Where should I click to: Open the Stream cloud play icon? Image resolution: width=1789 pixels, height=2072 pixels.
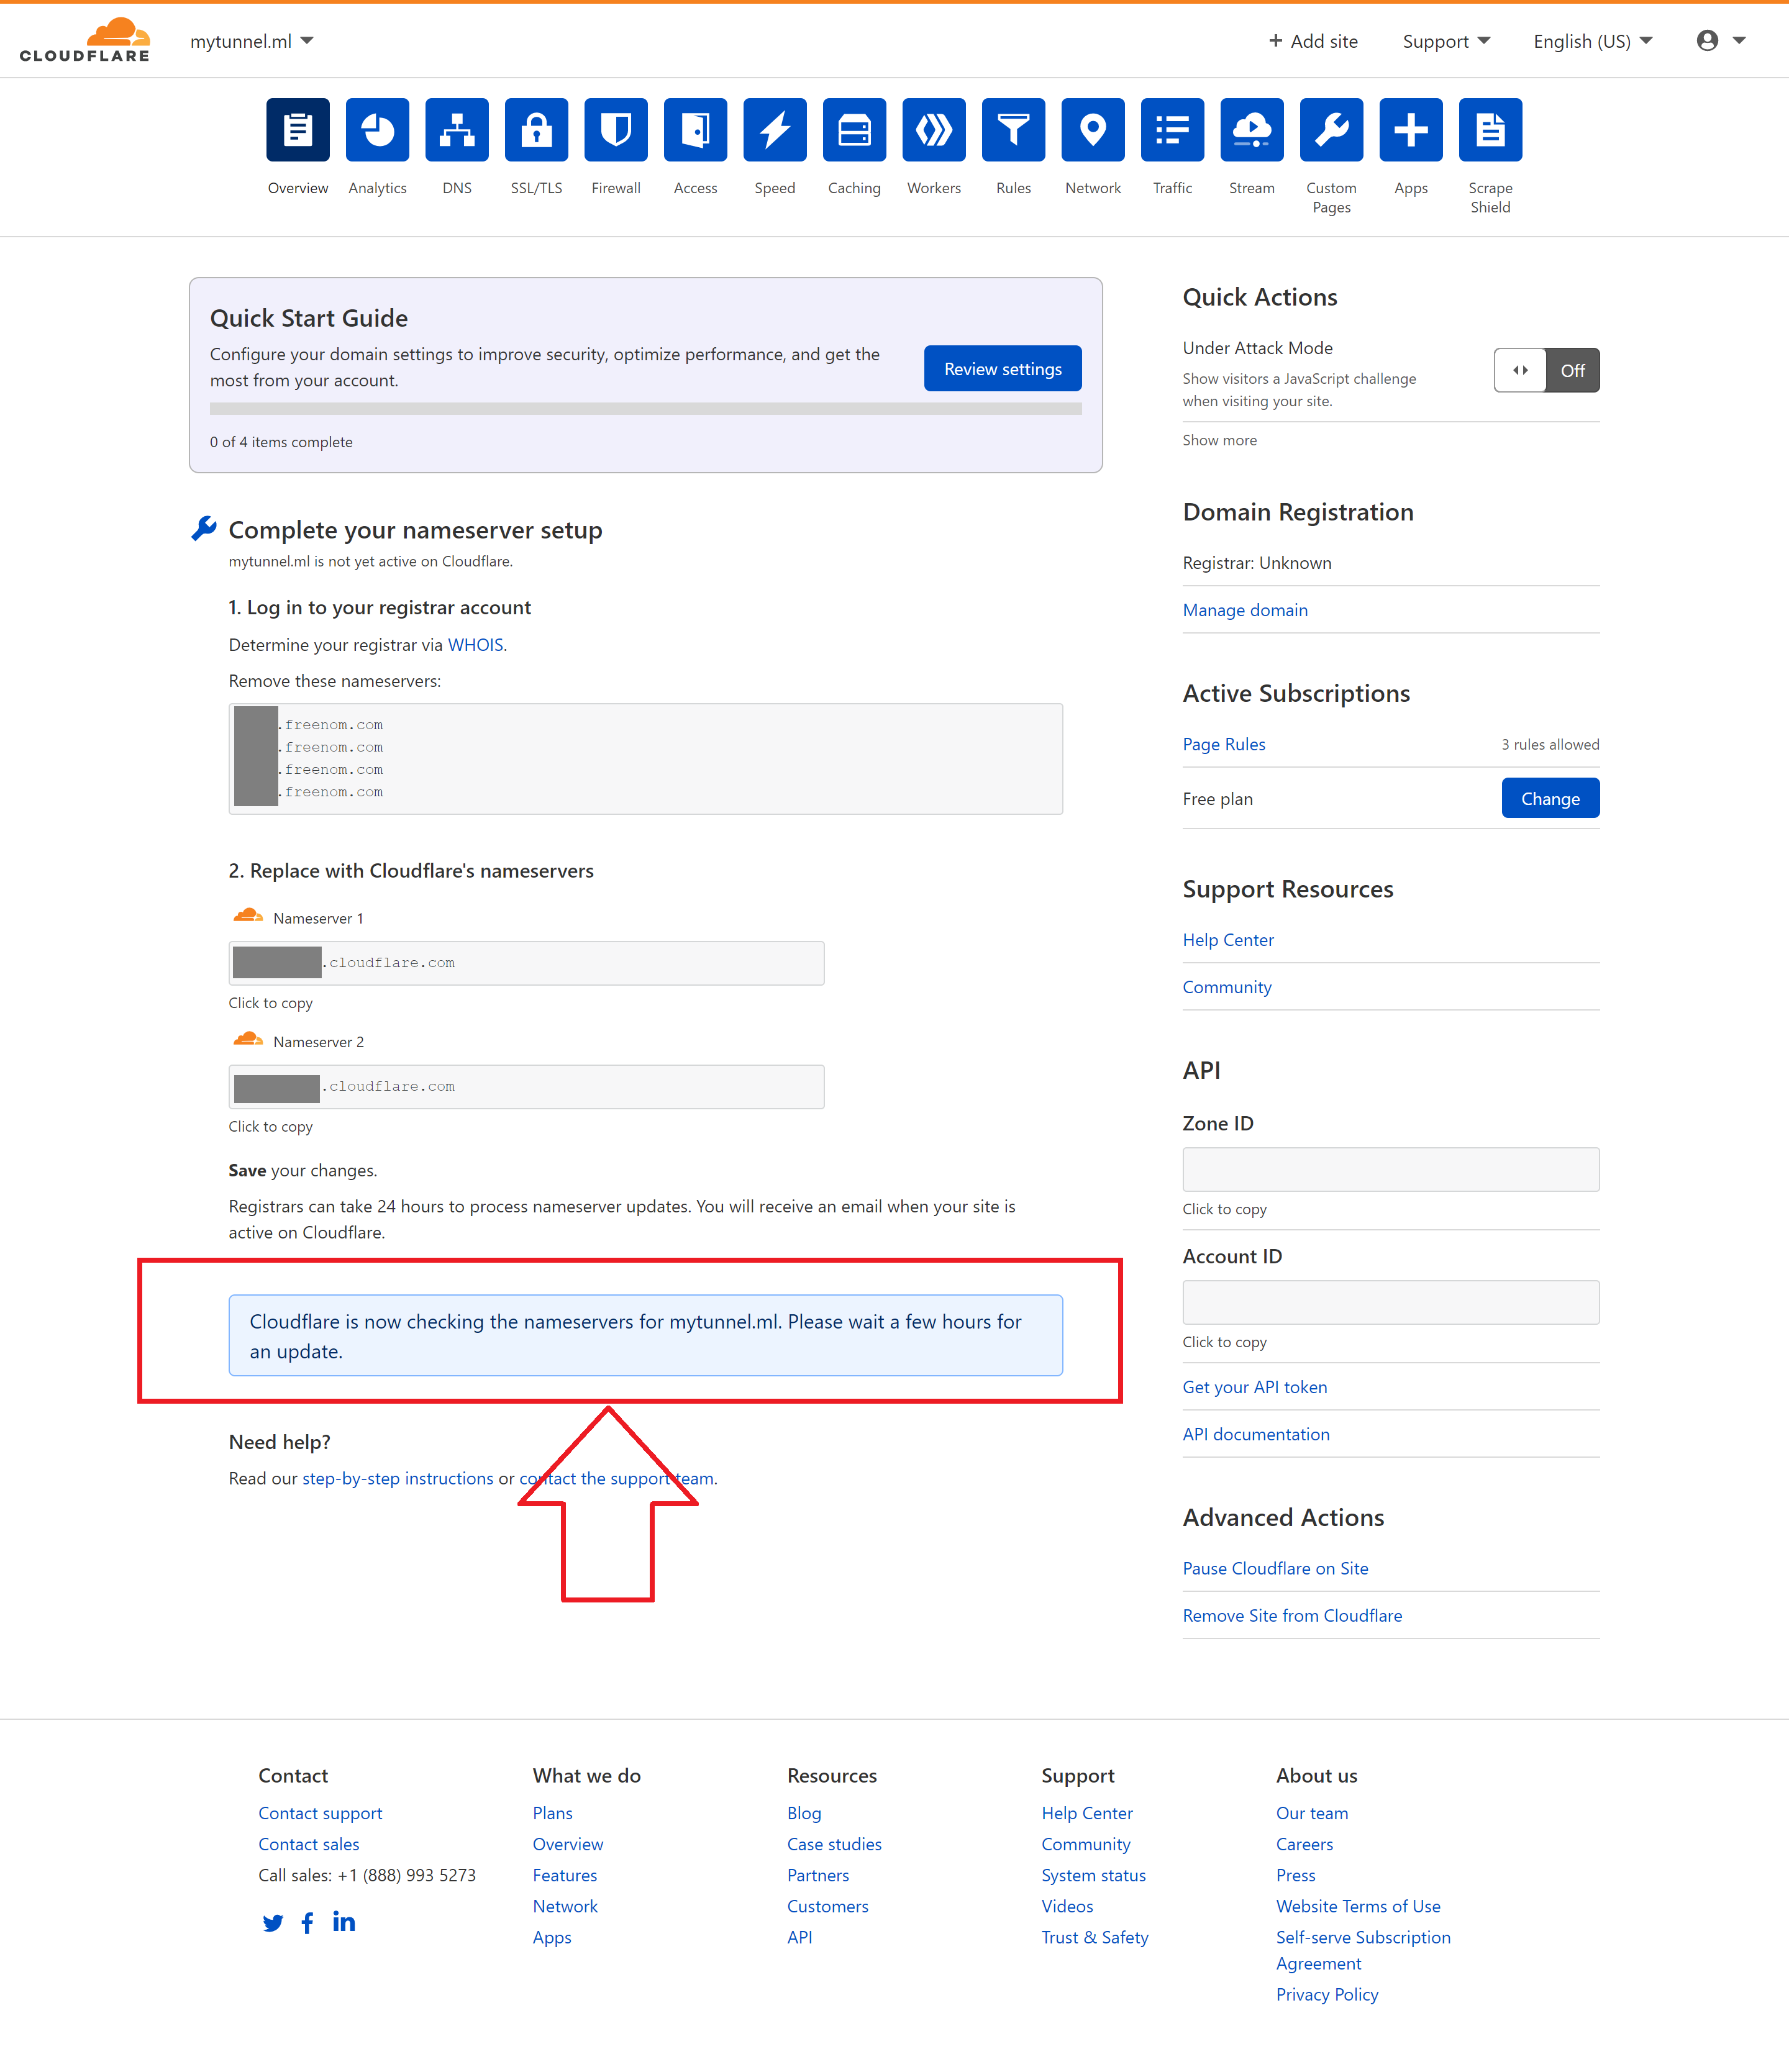(1252, 130)
